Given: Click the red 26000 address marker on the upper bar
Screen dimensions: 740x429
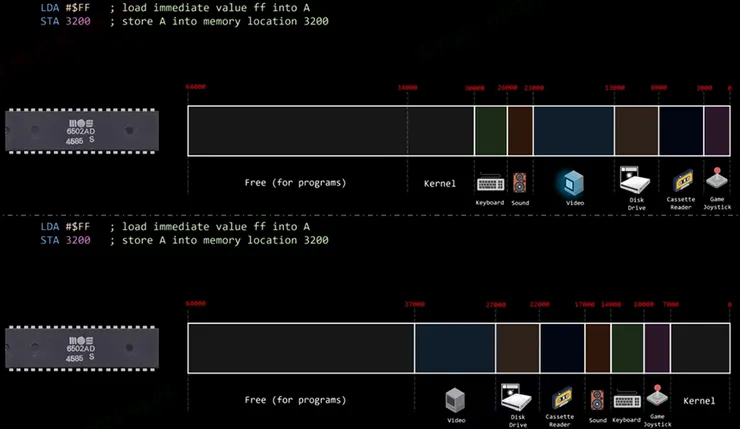Looking at the screenshot, I should point(507,88).
